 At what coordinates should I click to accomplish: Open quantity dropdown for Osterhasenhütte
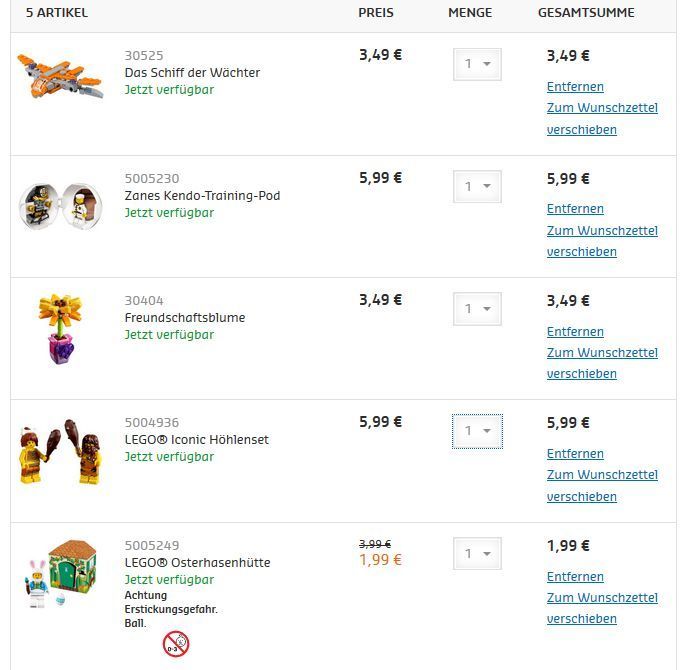477,553
